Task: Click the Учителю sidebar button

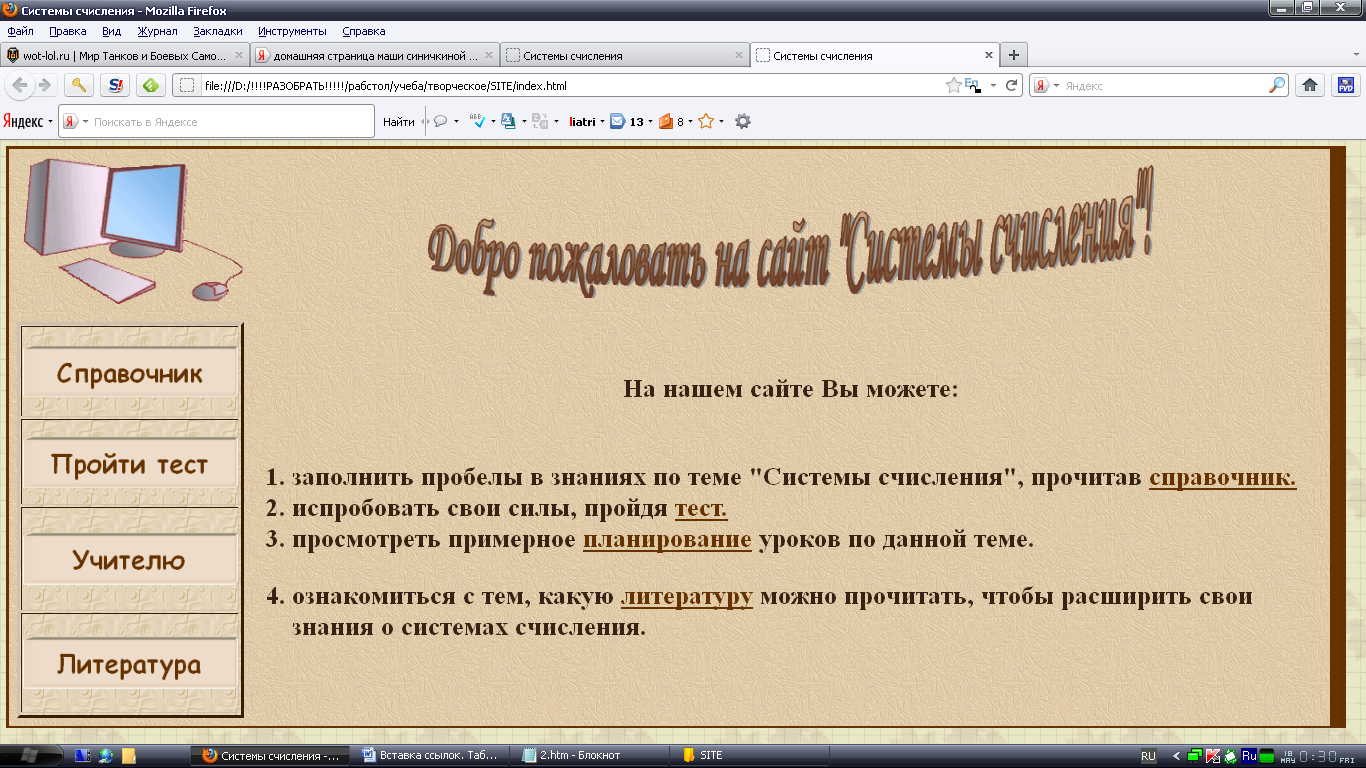Action: click(130, 560)
